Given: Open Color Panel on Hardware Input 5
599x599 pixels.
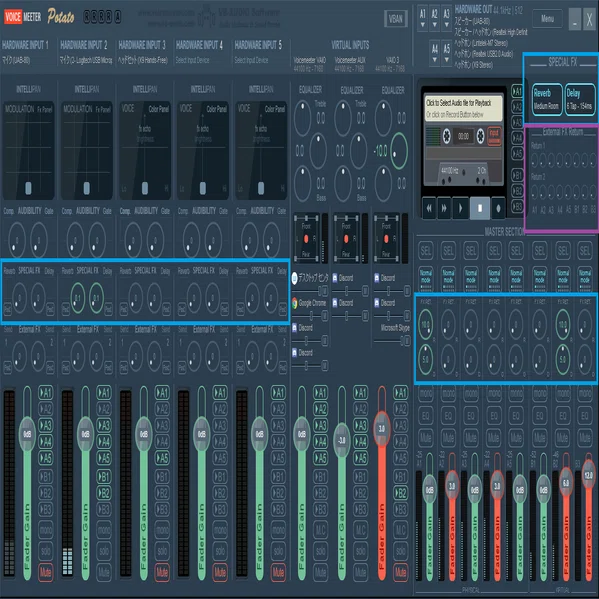Looking at the screenshot, I should point(275,109).
